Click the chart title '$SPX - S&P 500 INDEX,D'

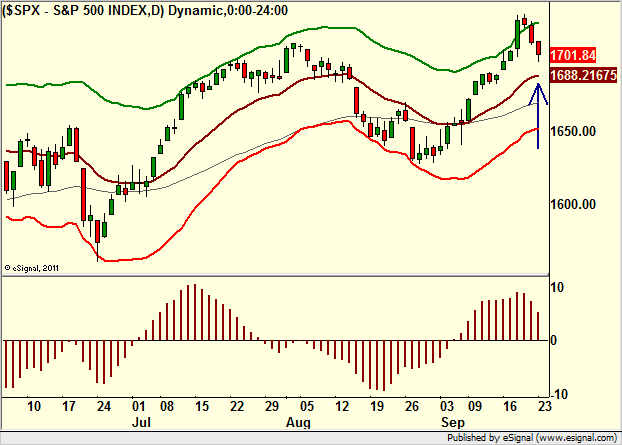click(x=83, y=10)
